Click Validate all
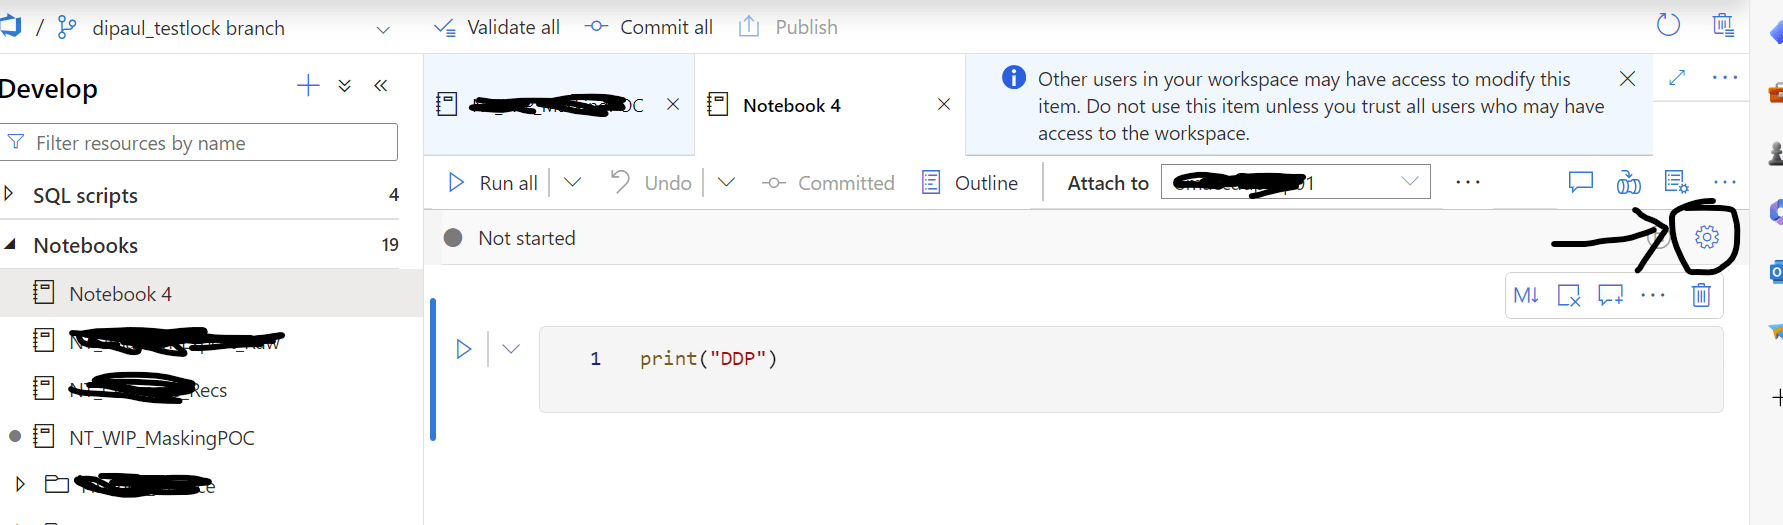Image resolution: width=1783 pixels, height=525 pixels. tap(497, 27)
